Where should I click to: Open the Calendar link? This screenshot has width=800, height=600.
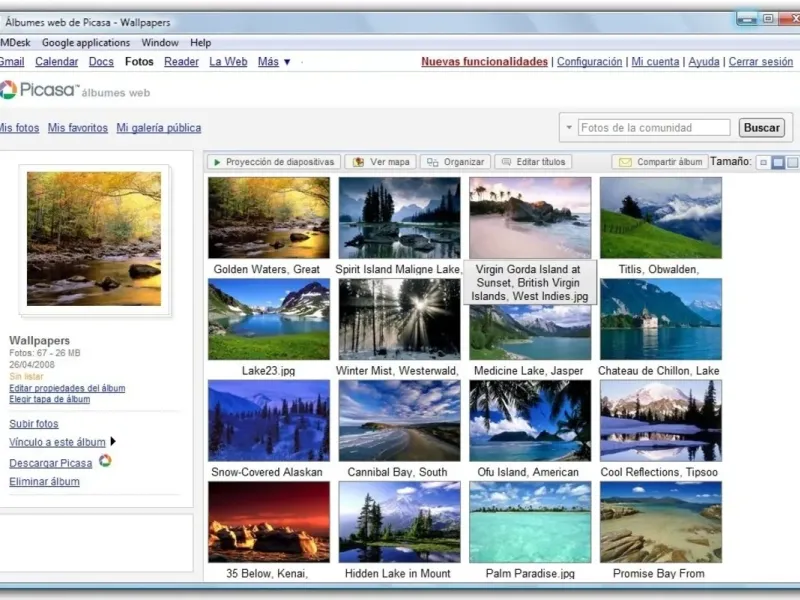pyautogui.click(x=57, y=62)
